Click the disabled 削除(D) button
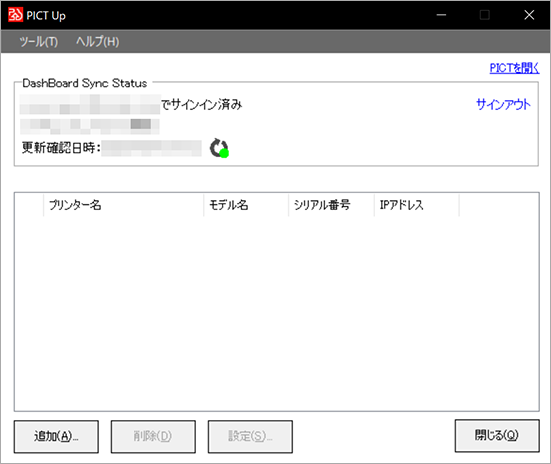 [x=153, y=436]
